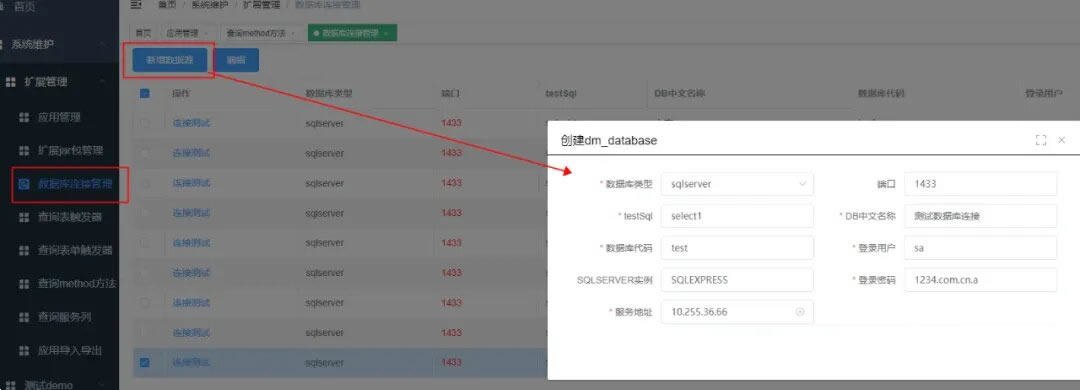Image resolution: width=1080 pixels, height=390 pixels.
Task: Click the 数据库代码 column header in table
Action: coord(880,93)
